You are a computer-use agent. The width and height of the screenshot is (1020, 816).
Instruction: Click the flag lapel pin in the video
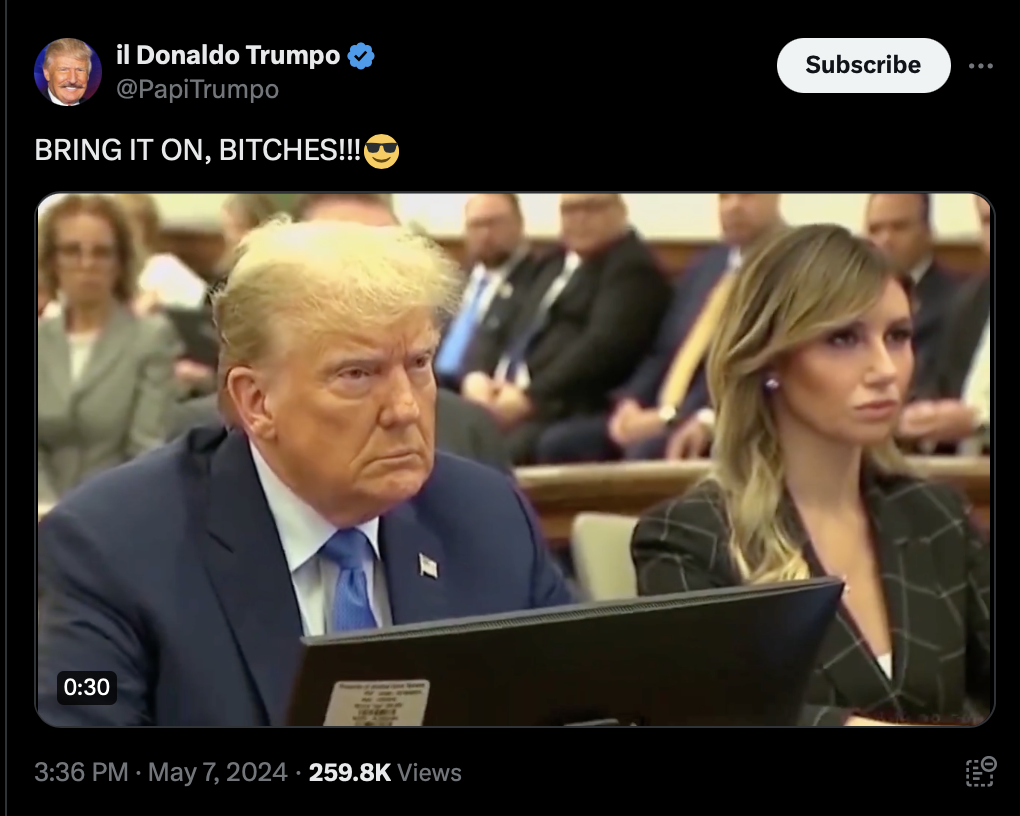tap(428, 565)
